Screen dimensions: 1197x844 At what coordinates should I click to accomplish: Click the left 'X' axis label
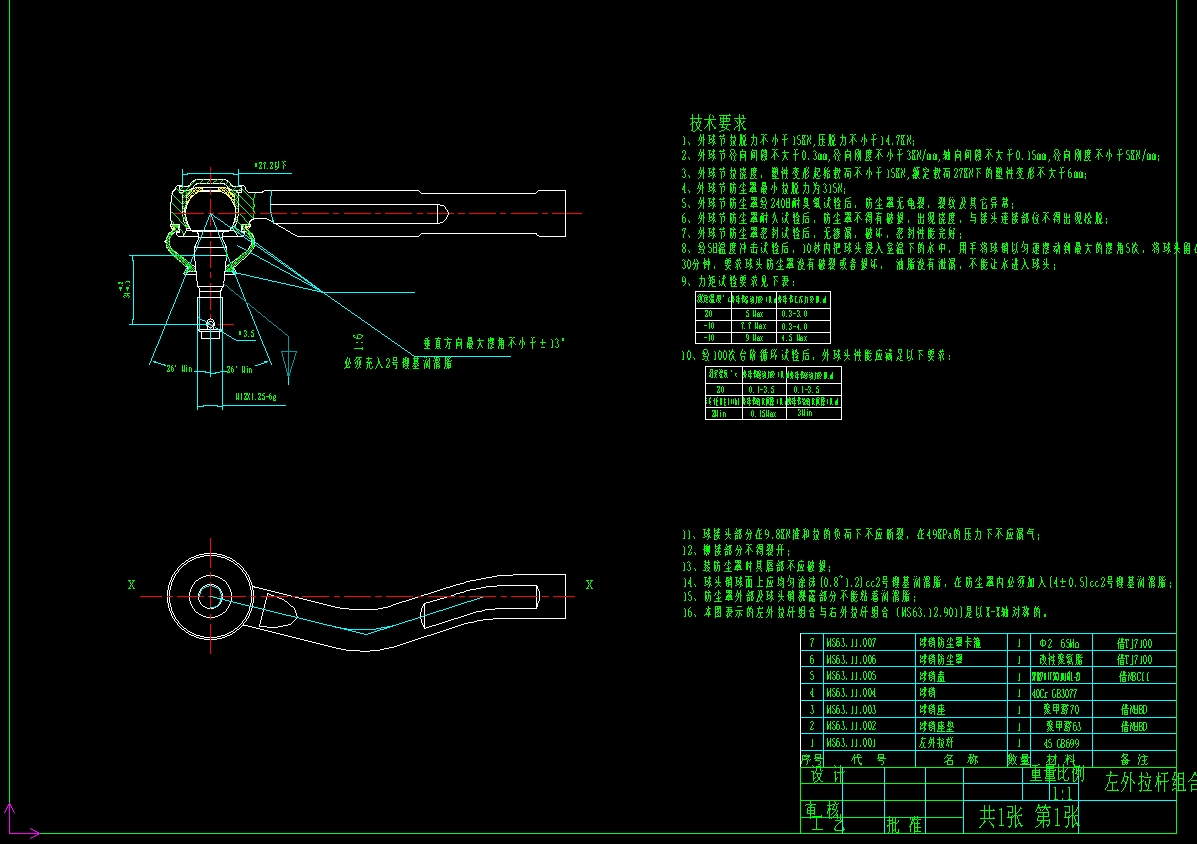(x=131, y=585)
